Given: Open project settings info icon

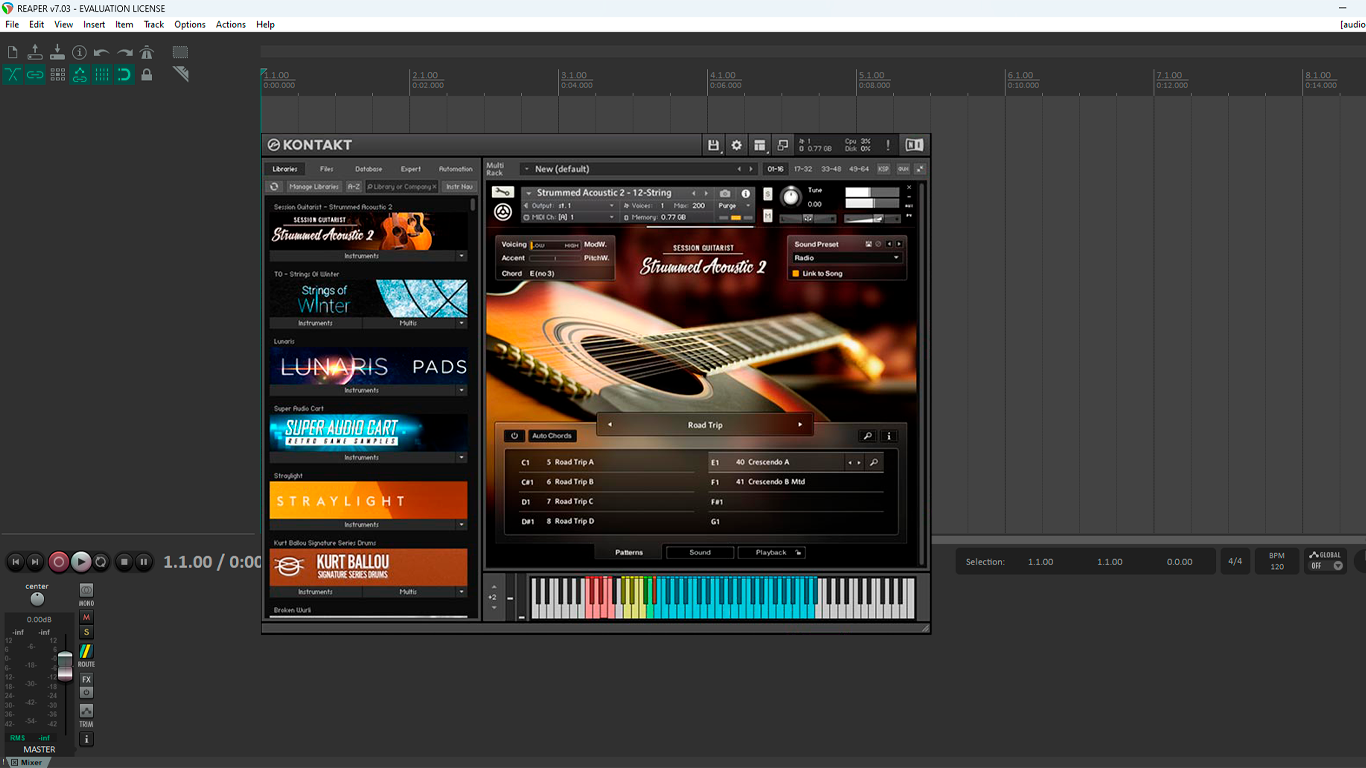Looking at the screenshot, I should 79,52.
